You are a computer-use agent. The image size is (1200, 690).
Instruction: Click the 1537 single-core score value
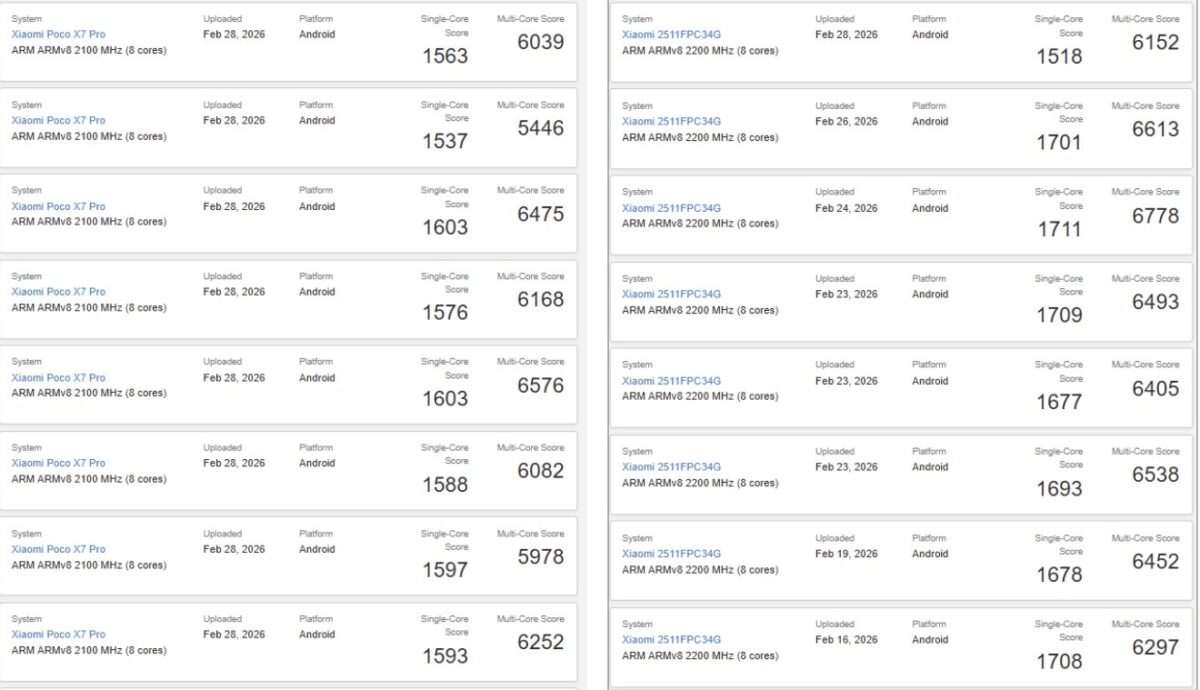point(445,141)
